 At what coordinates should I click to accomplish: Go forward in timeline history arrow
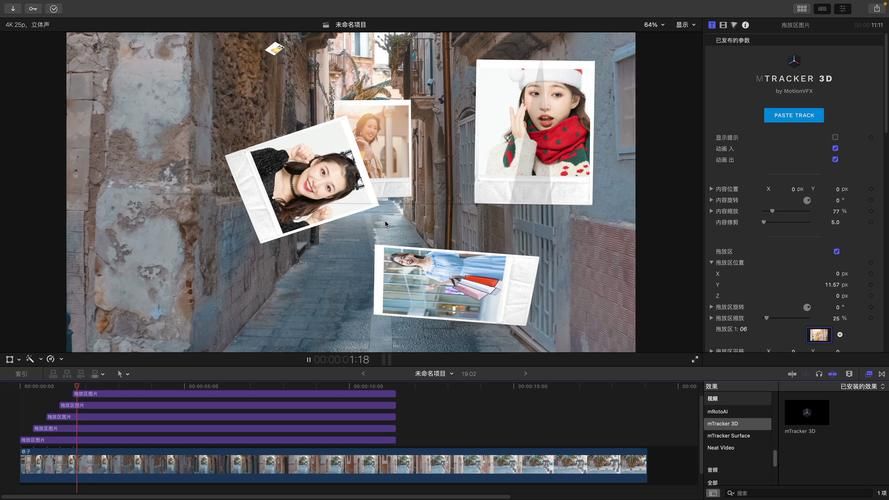[x=525, y=374]
